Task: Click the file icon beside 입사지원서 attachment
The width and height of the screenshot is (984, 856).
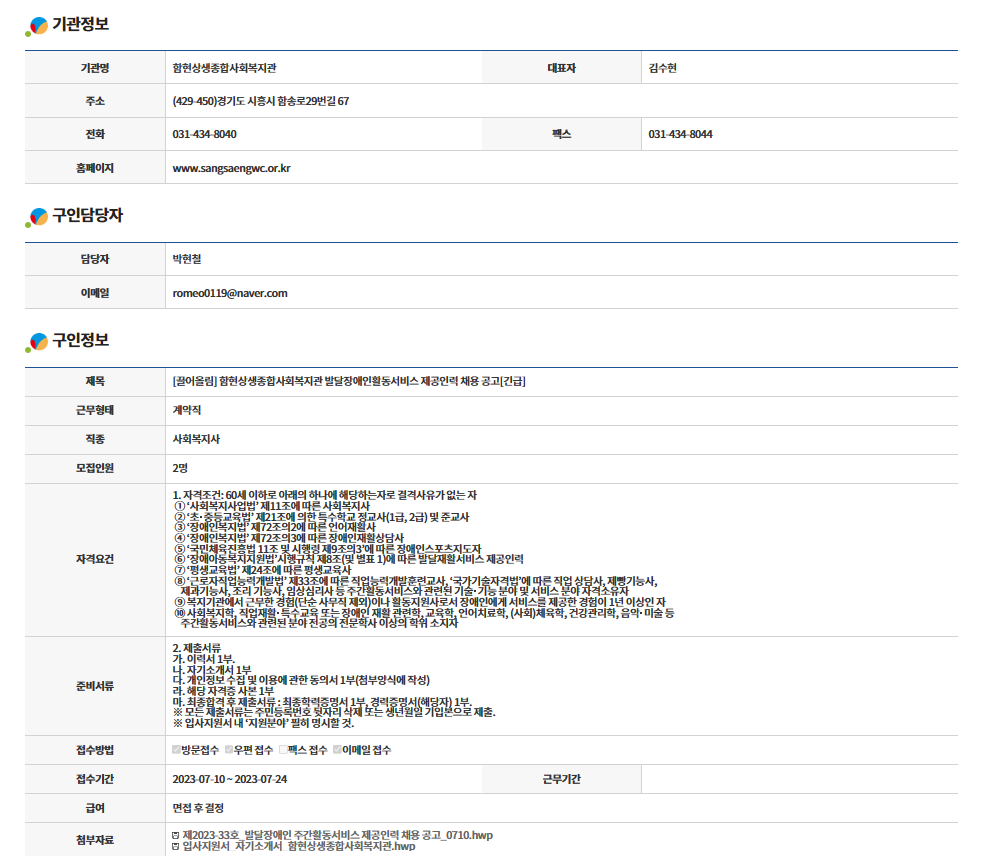Action: [176, 847]
